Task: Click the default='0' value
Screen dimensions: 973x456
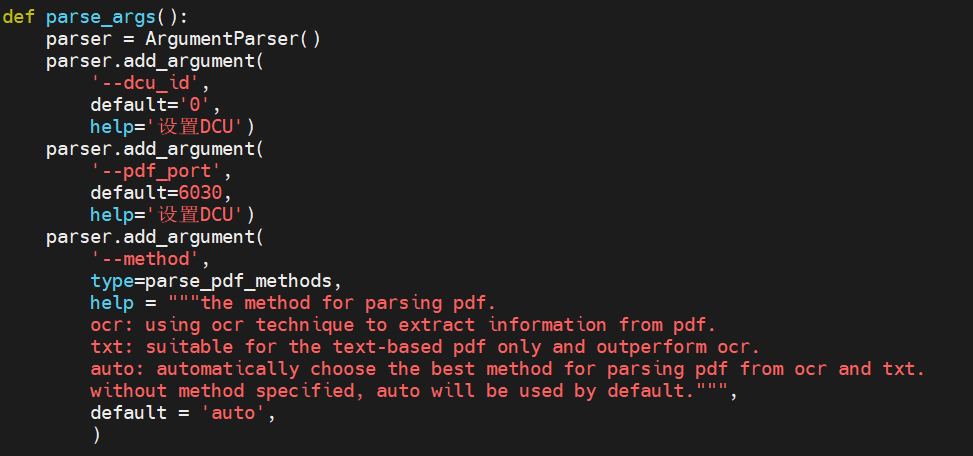Action: coord(199,105)
